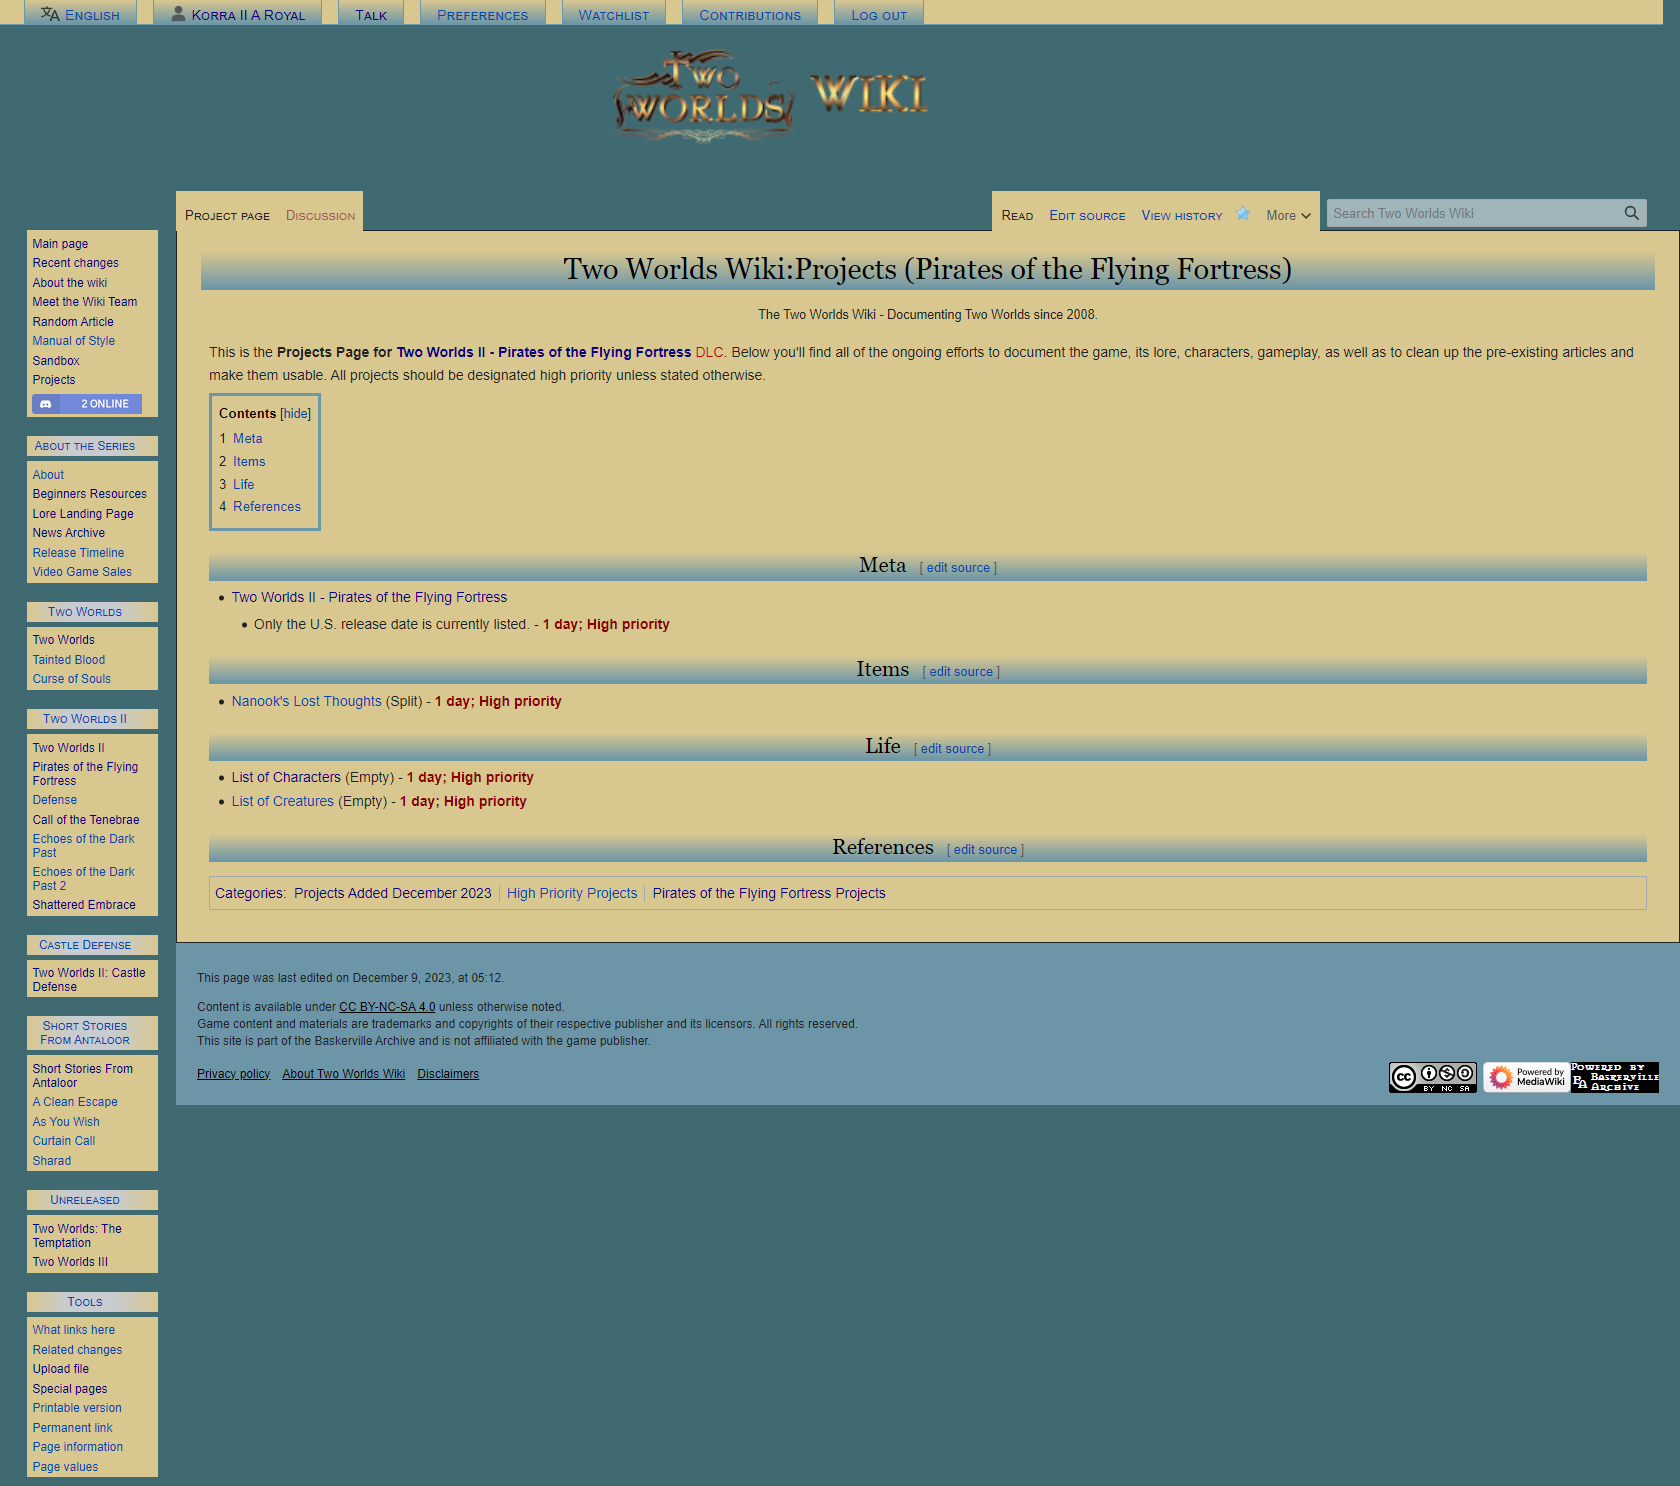Click edit source next to References heading

(x=985, y=850)
